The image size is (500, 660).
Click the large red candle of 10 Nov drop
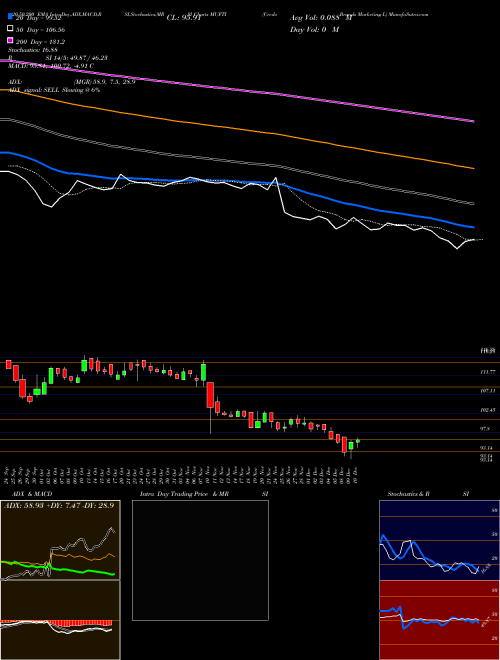point(210,395)
